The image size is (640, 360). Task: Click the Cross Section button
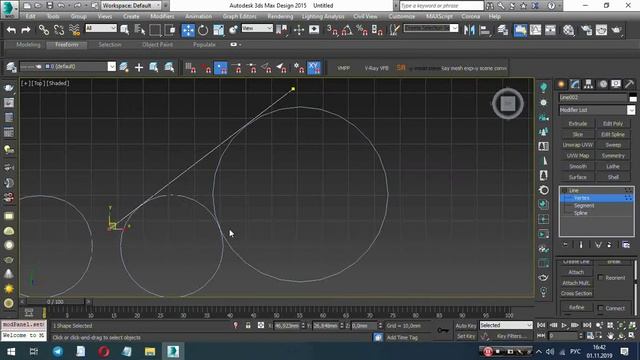tap(576, 293)
